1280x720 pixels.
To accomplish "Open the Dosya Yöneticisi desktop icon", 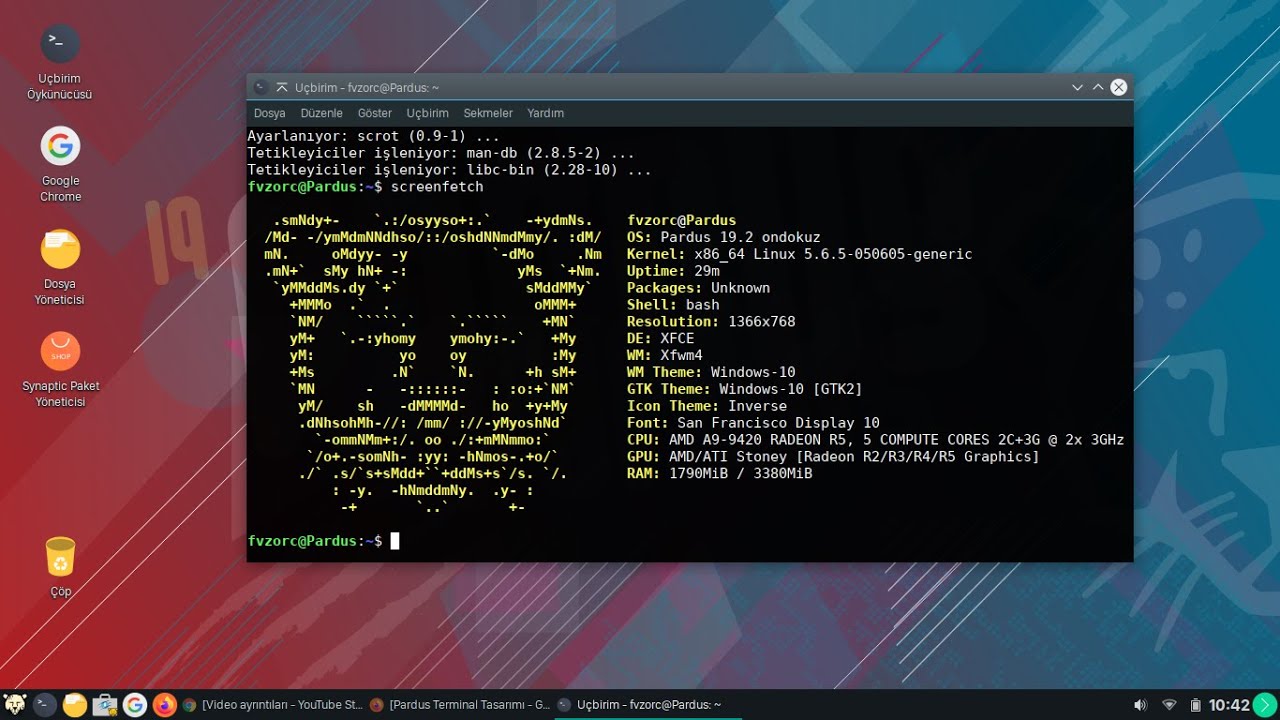I will tap(60, 268).
